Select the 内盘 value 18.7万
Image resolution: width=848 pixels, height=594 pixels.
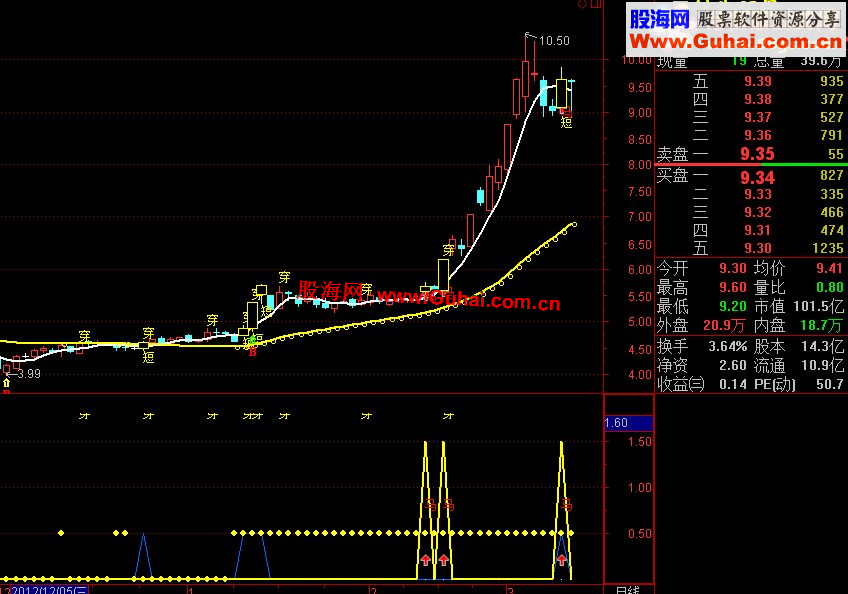(821, 326)
